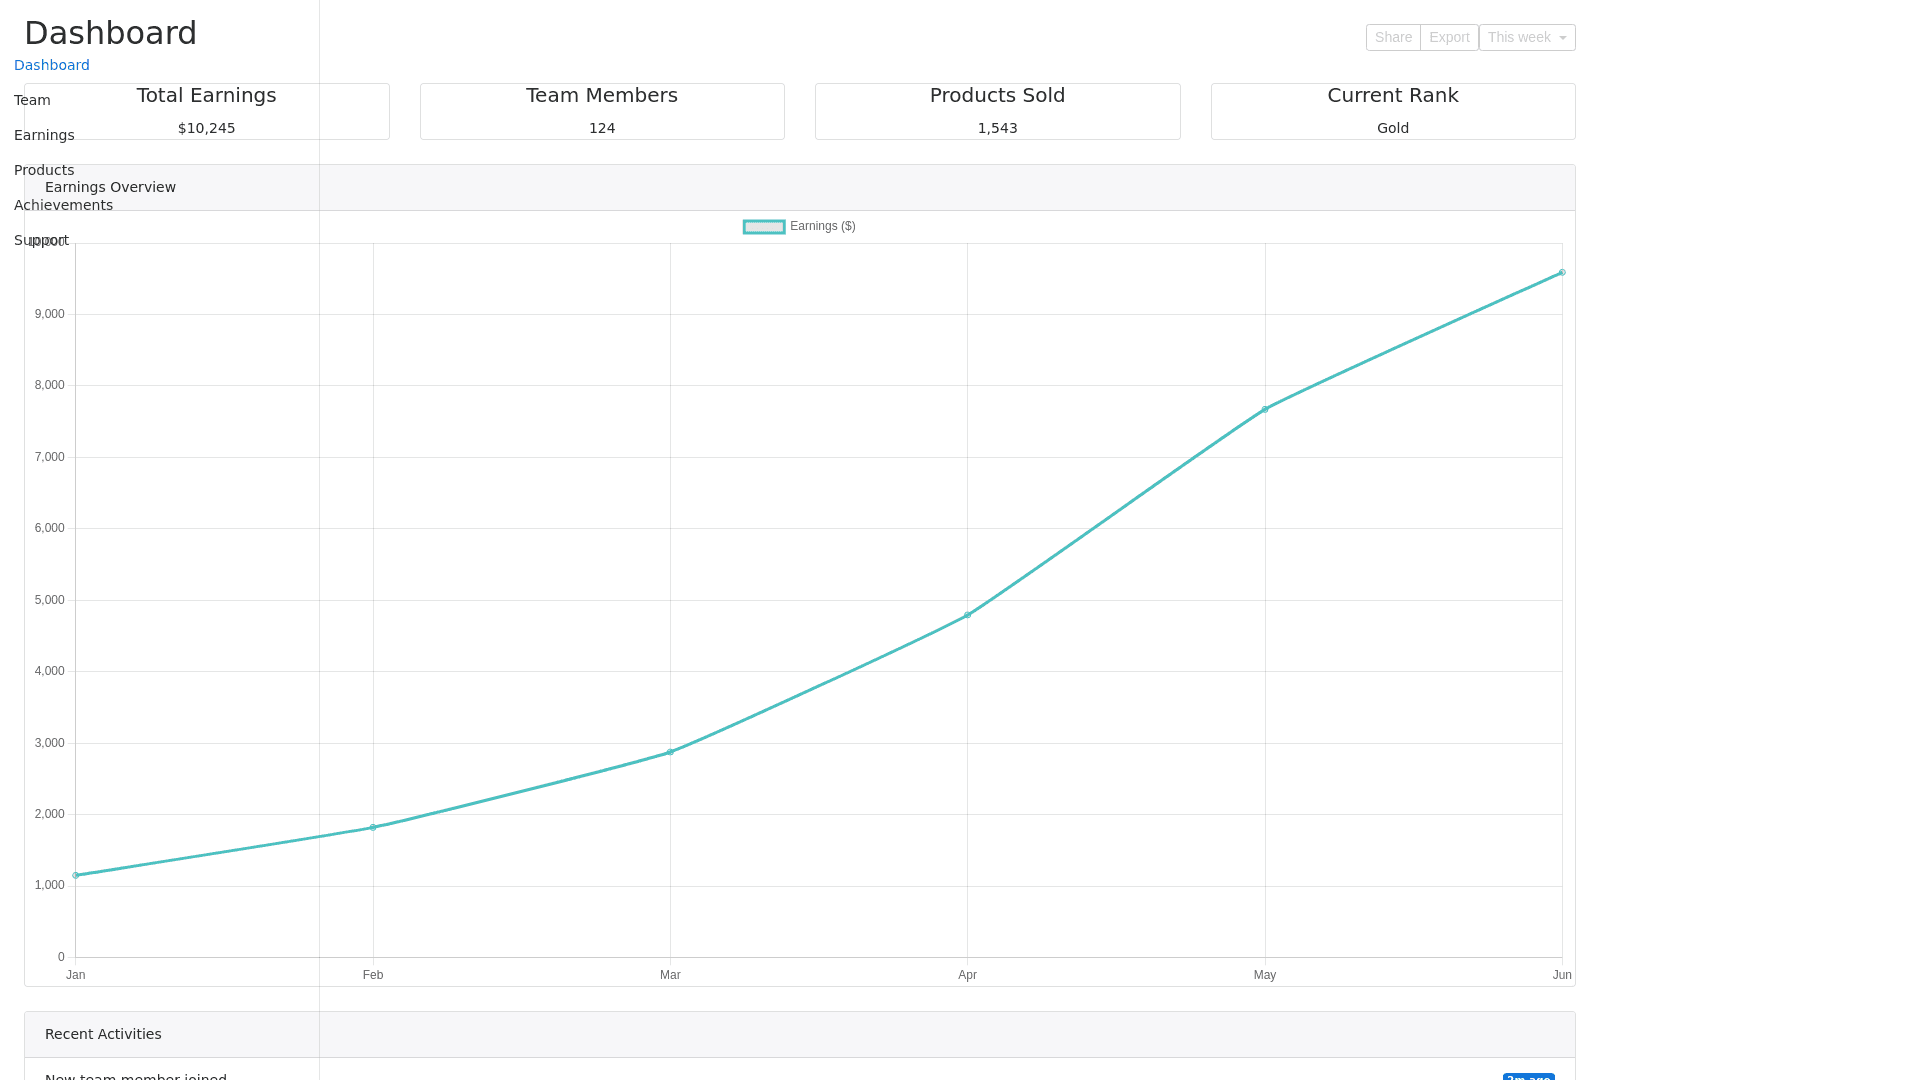Click the Current Rank card

pyautogui.click(x=1392, y=111)
